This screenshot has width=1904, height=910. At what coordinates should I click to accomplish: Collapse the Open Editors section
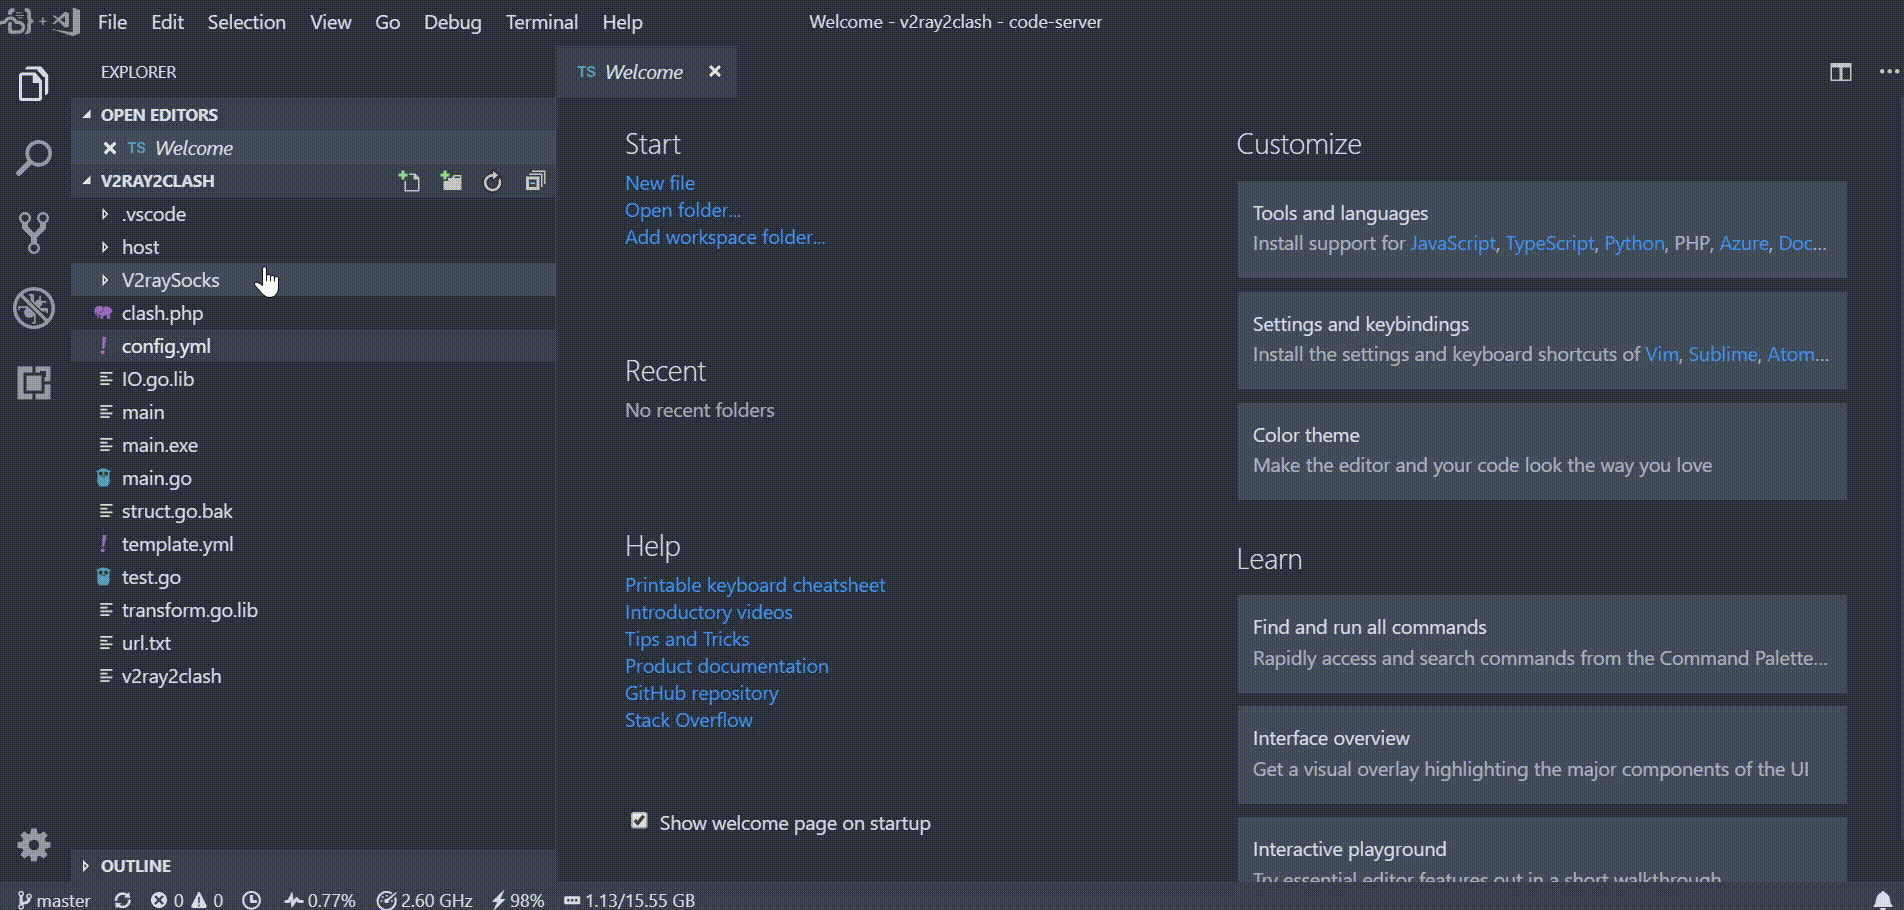(313, 114)
